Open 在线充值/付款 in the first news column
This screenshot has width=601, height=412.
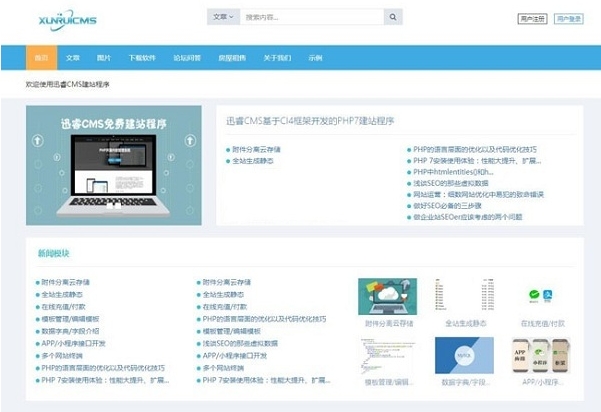click(x=63, y=307)
